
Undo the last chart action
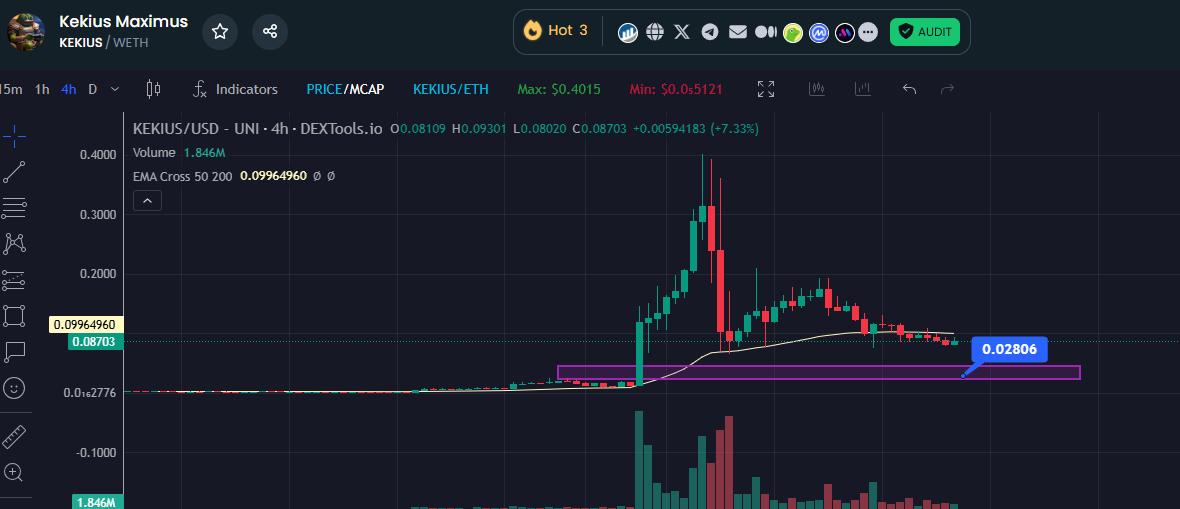(909, 89)
